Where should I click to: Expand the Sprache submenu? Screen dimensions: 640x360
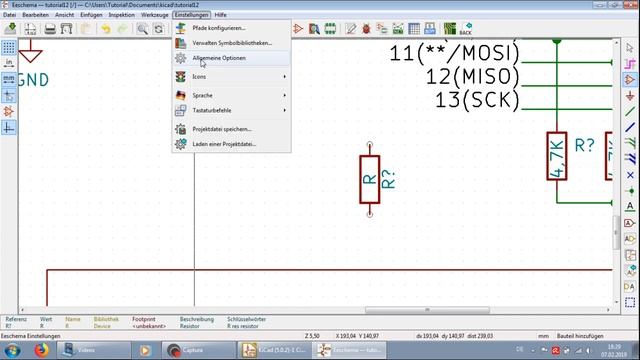(x=231, y=95)
